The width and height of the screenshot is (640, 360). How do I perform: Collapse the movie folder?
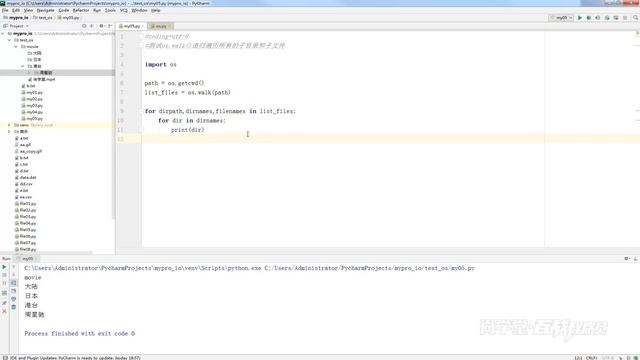click(x=16, y=47)
